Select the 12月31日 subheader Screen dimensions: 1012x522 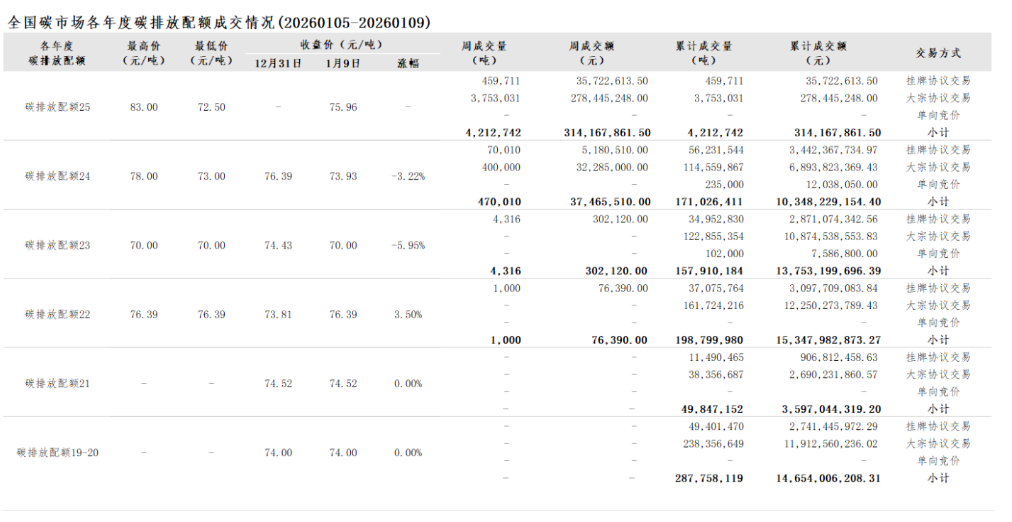coord(278,62)
